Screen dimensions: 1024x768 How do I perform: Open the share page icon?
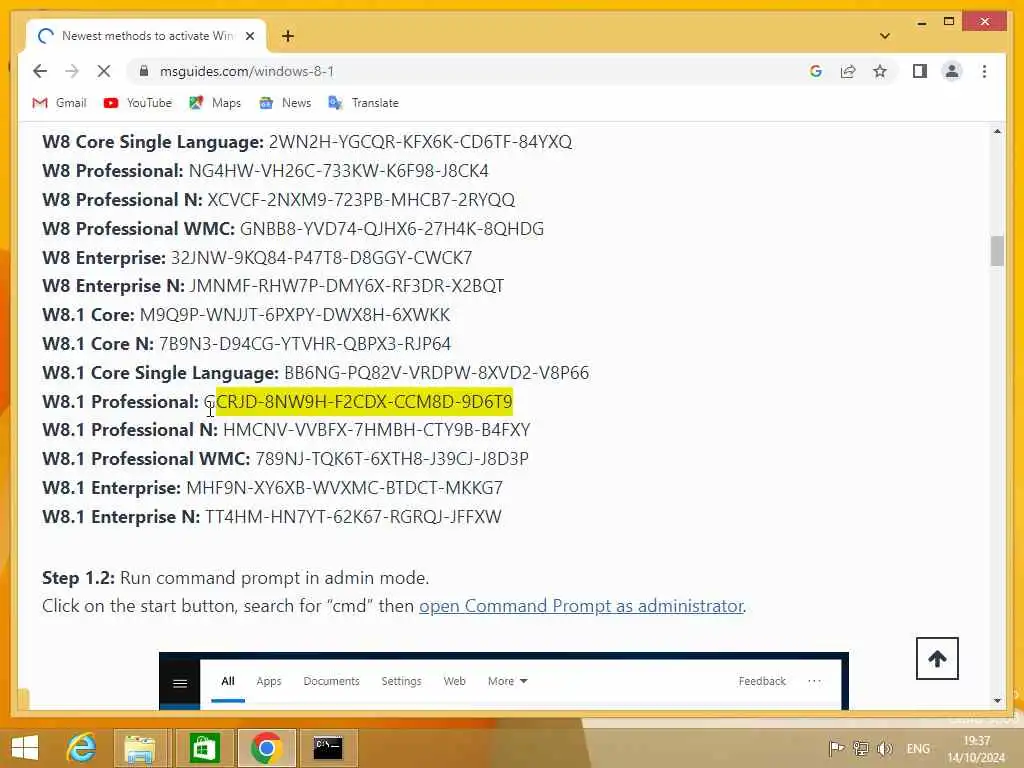coord(848,71)
